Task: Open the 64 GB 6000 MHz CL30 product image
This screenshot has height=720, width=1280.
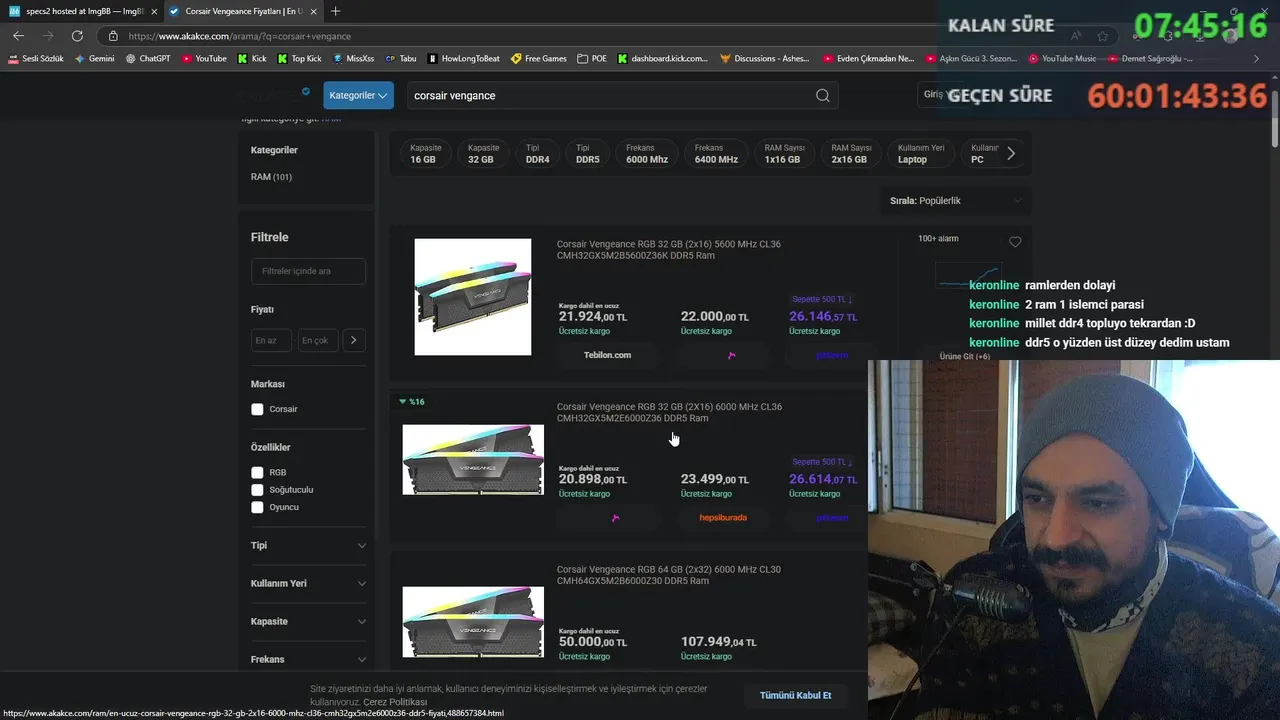Action: (x=473, y=621)
